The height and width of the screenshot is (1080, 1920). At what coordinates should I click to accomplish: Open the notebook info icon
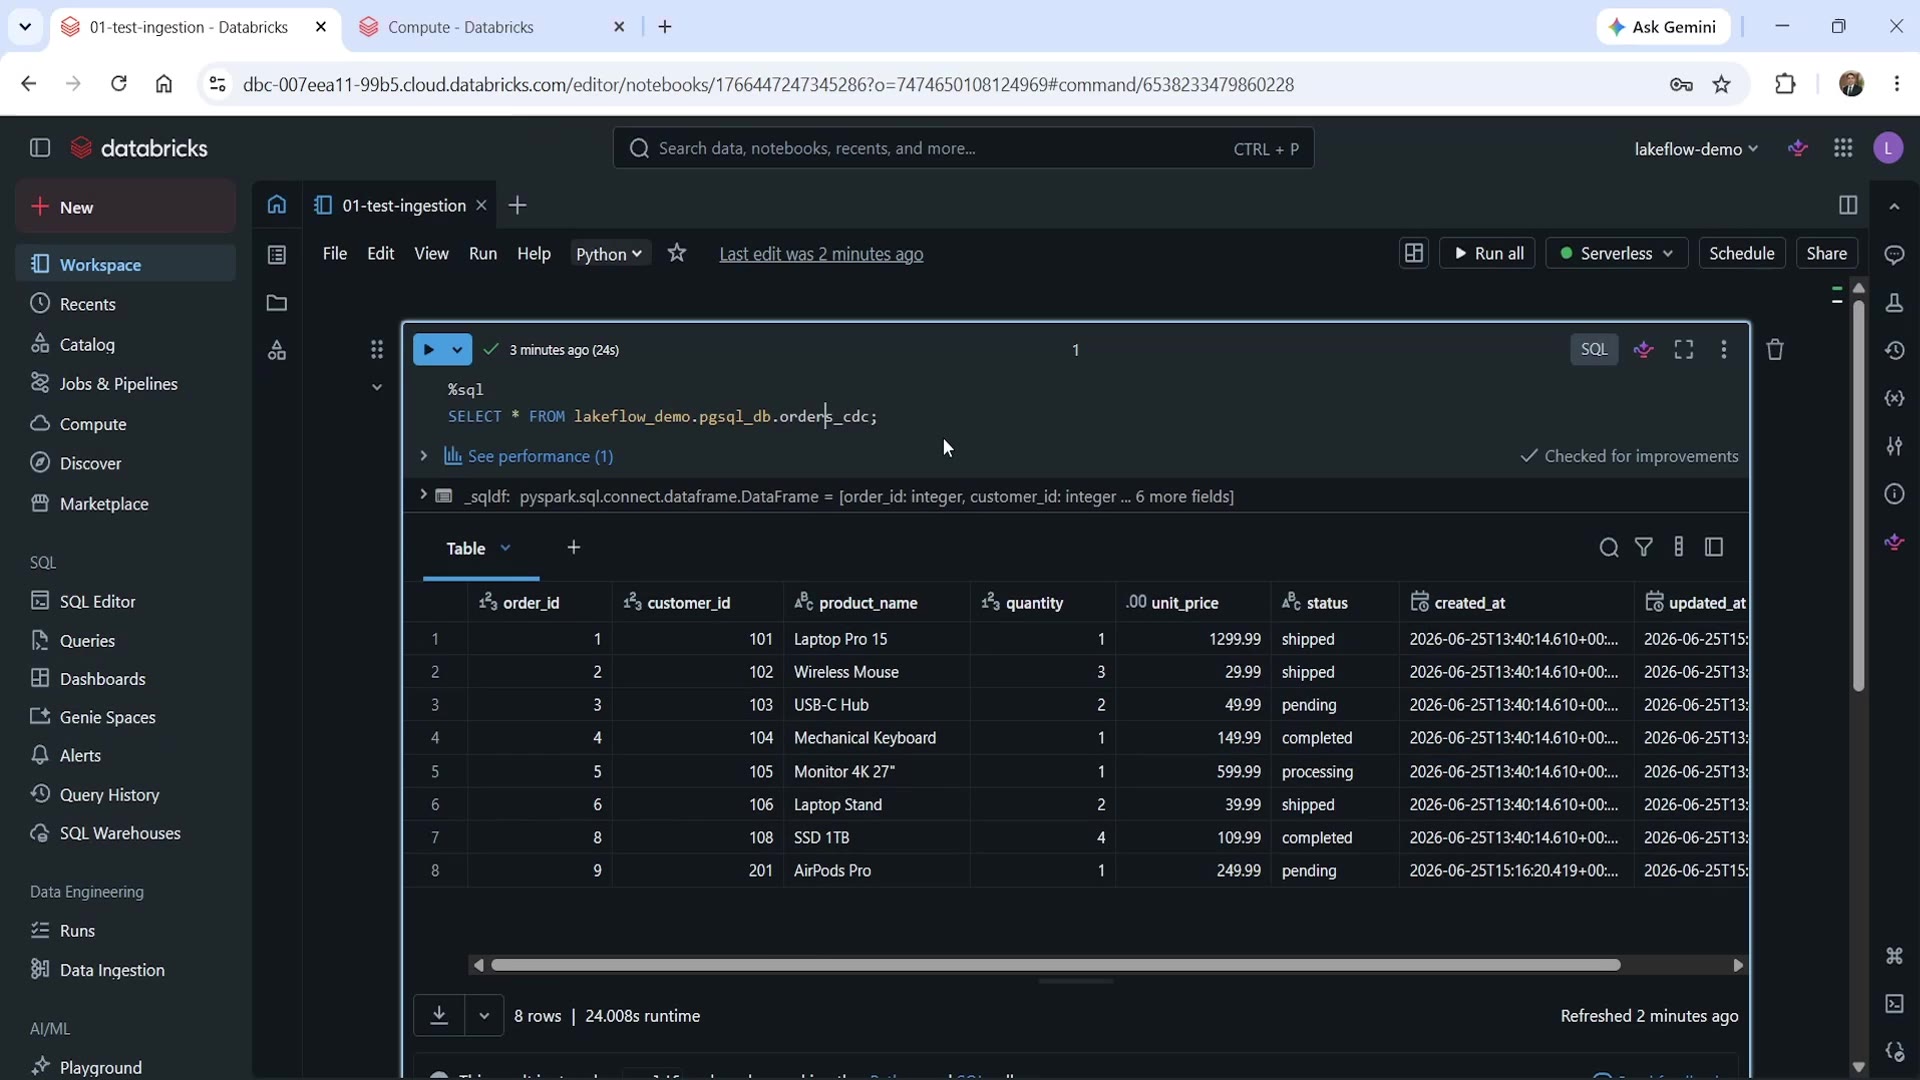coord(1894,494)
